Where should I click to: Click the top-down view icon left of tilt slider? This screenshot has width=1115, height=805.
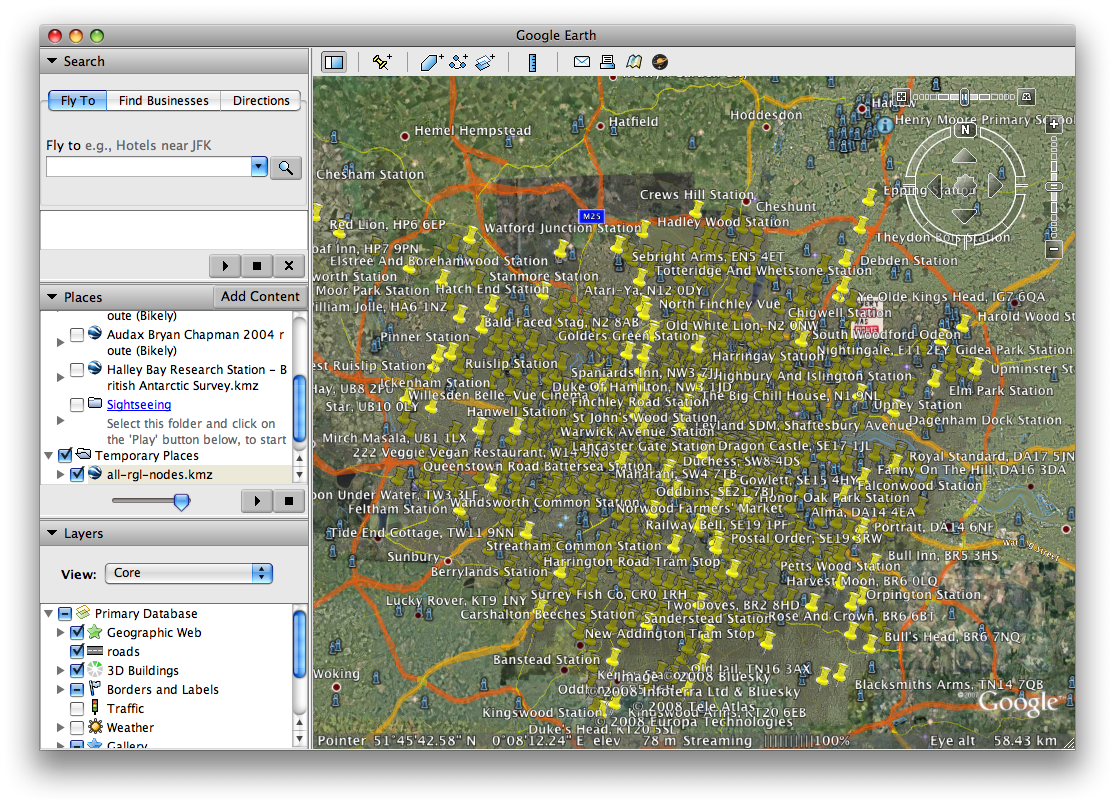[902, 96]
